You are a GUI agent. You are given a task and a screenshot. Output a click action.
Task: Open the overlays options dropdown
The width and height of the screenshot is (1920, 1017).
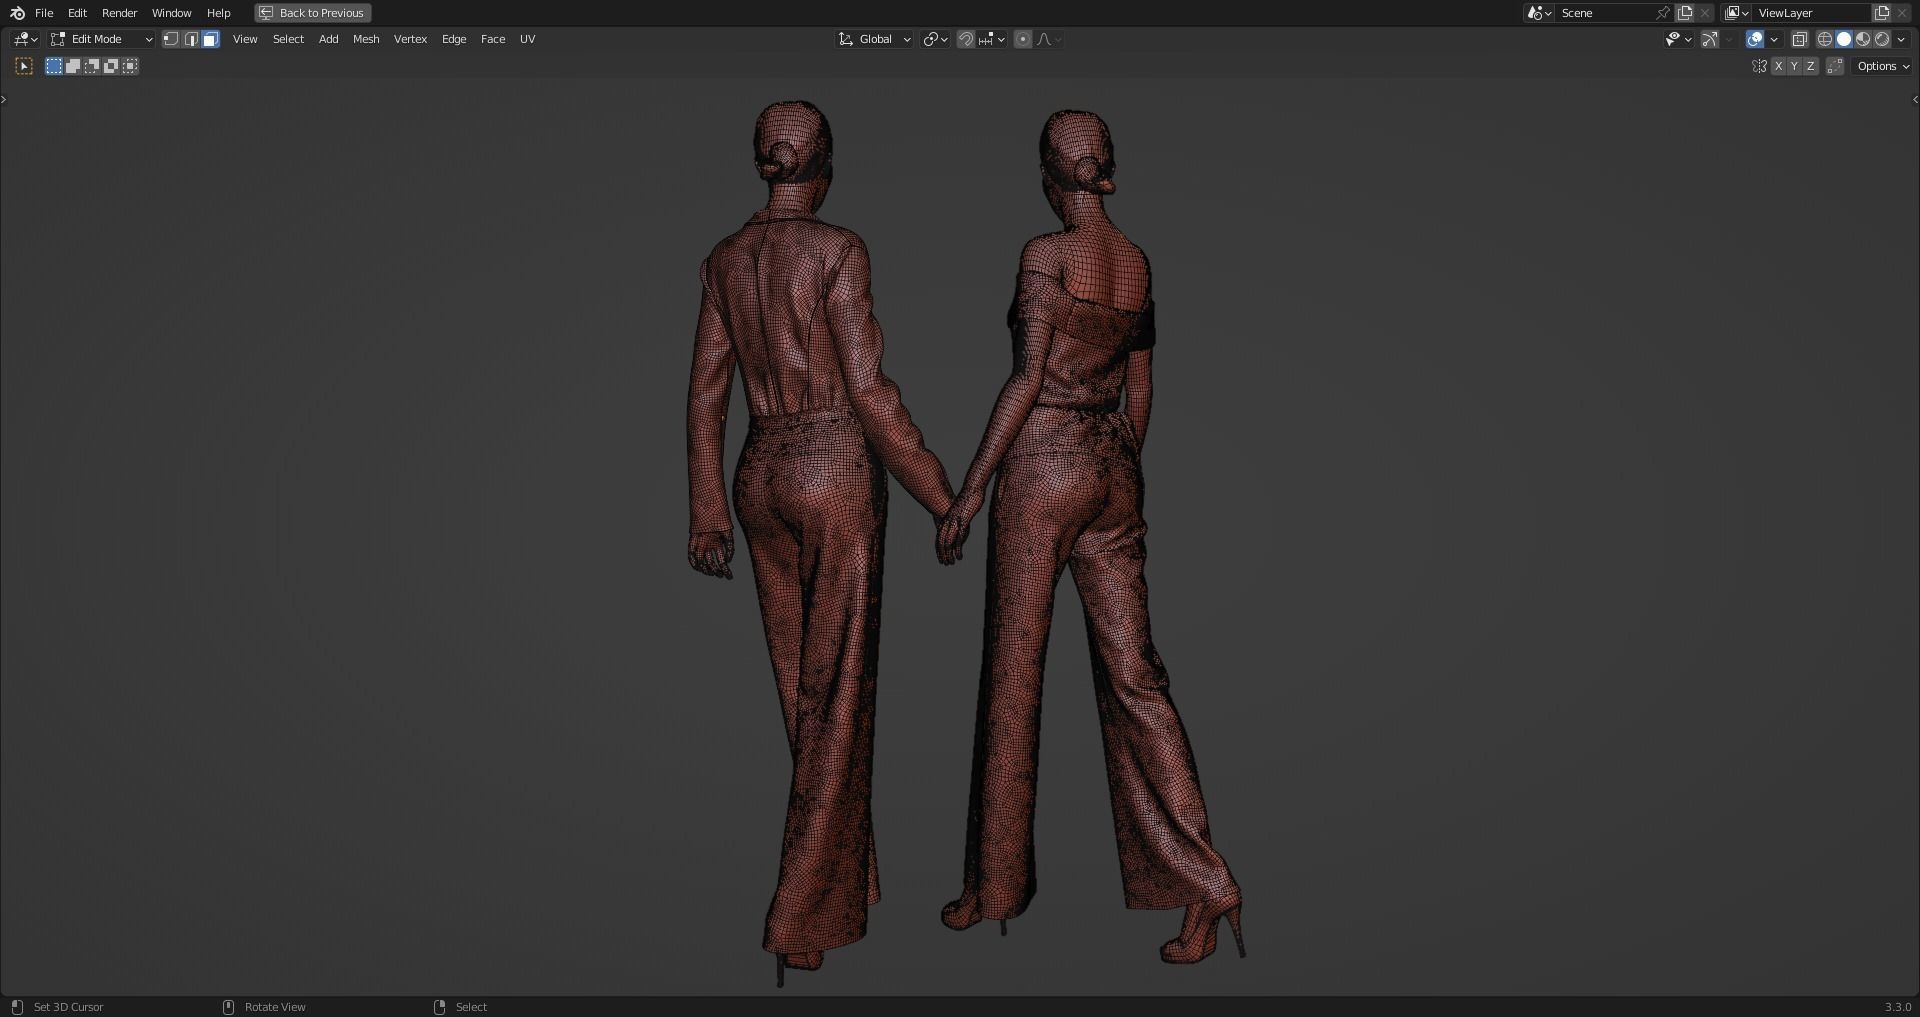coord(1774,39)
